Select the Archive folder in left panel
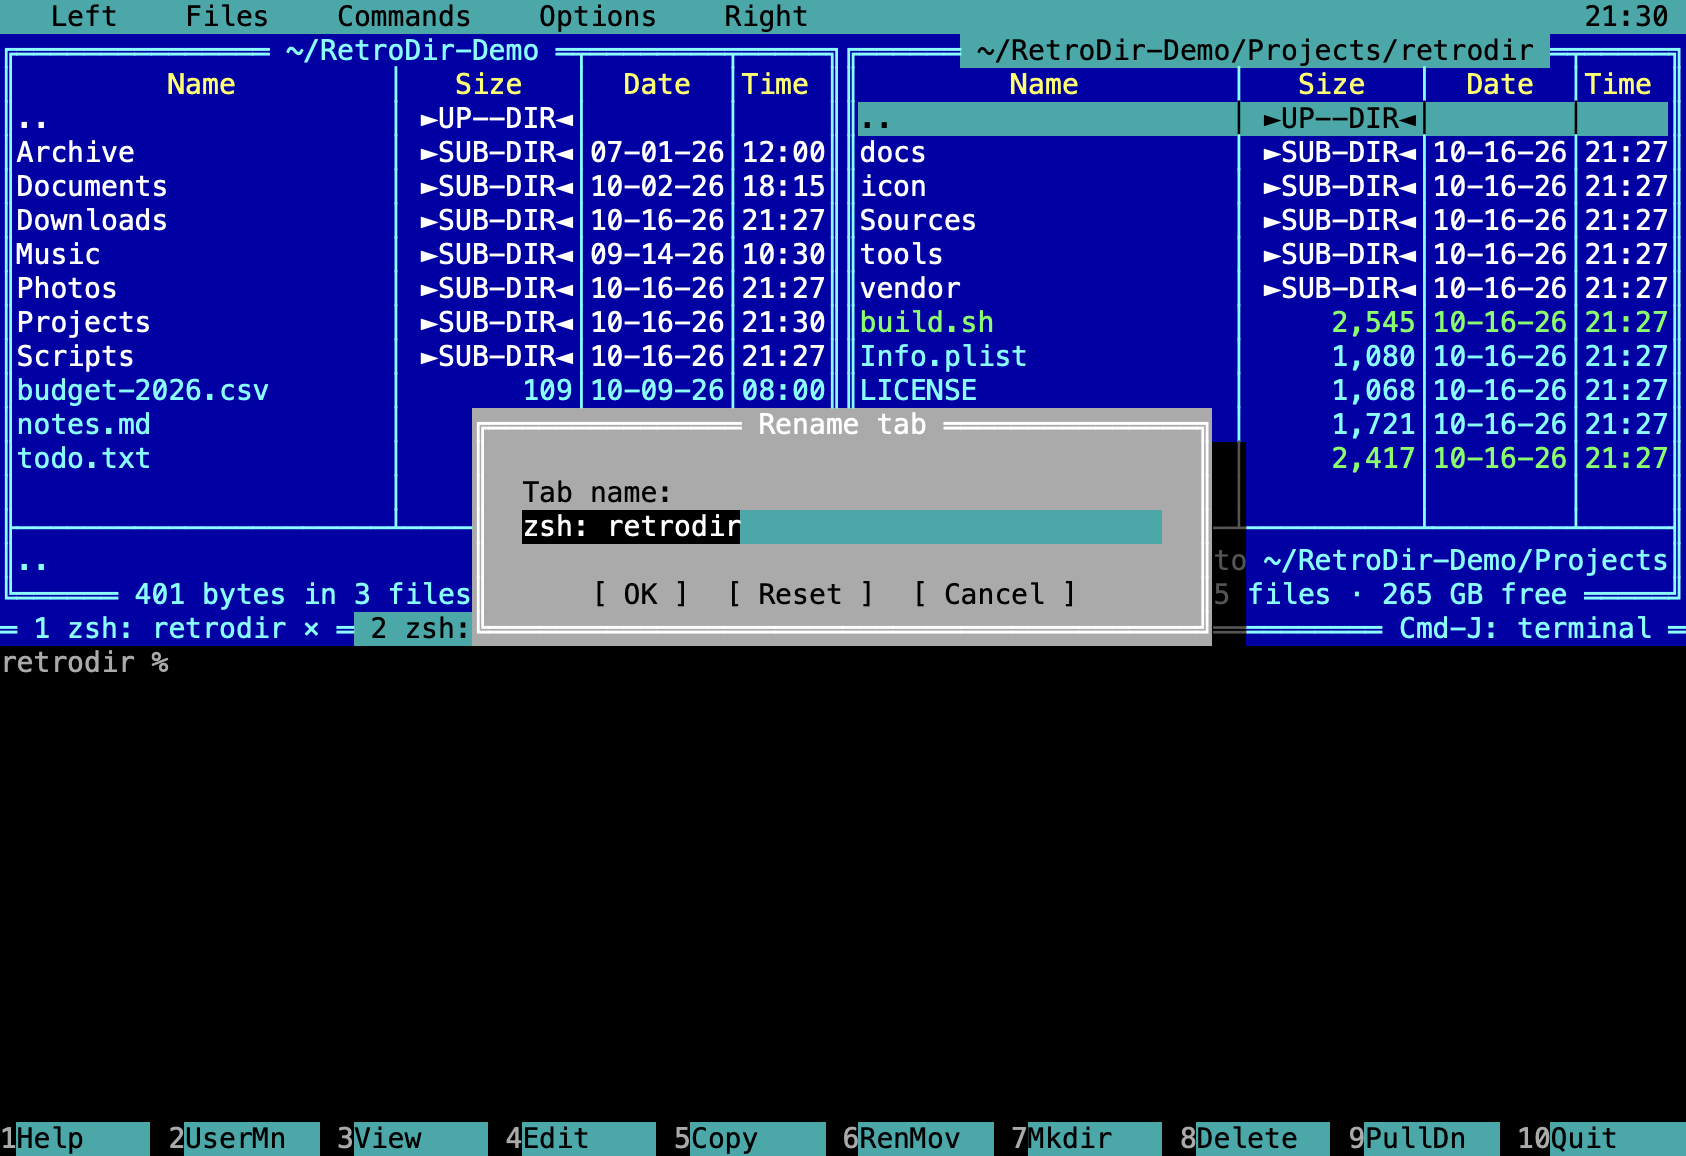The image size is (1686, 1156). [421, 153]
